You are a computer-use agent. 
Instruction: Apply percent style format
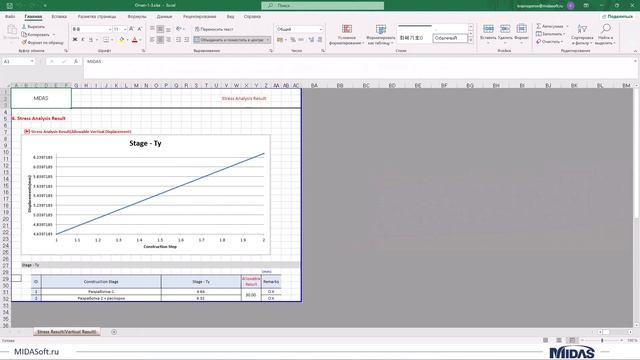coord(293,40)
